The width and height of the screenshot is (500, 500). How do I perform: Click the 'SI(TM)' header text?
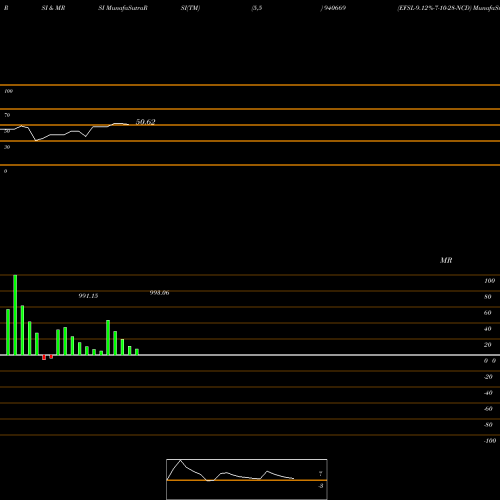[x=190, y=8]
